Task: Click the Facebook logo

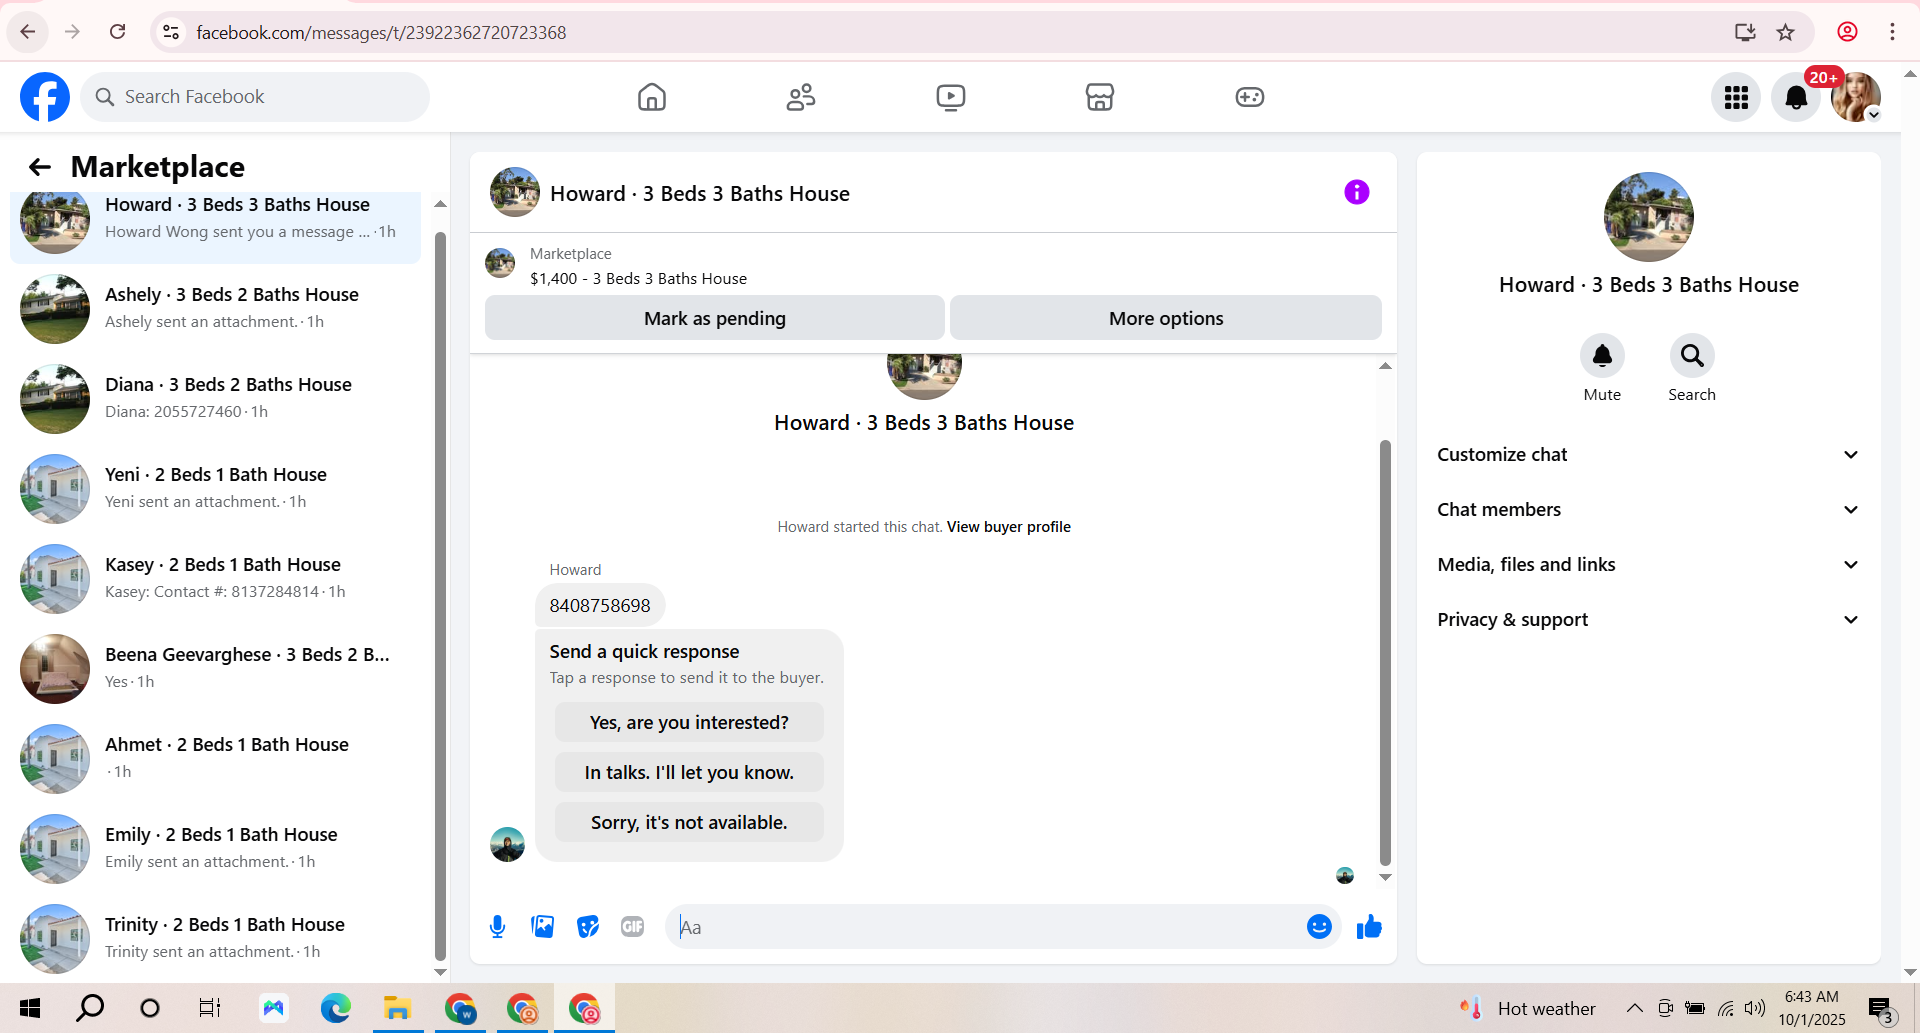Action: pyautogui.click(x=45, y=97)
